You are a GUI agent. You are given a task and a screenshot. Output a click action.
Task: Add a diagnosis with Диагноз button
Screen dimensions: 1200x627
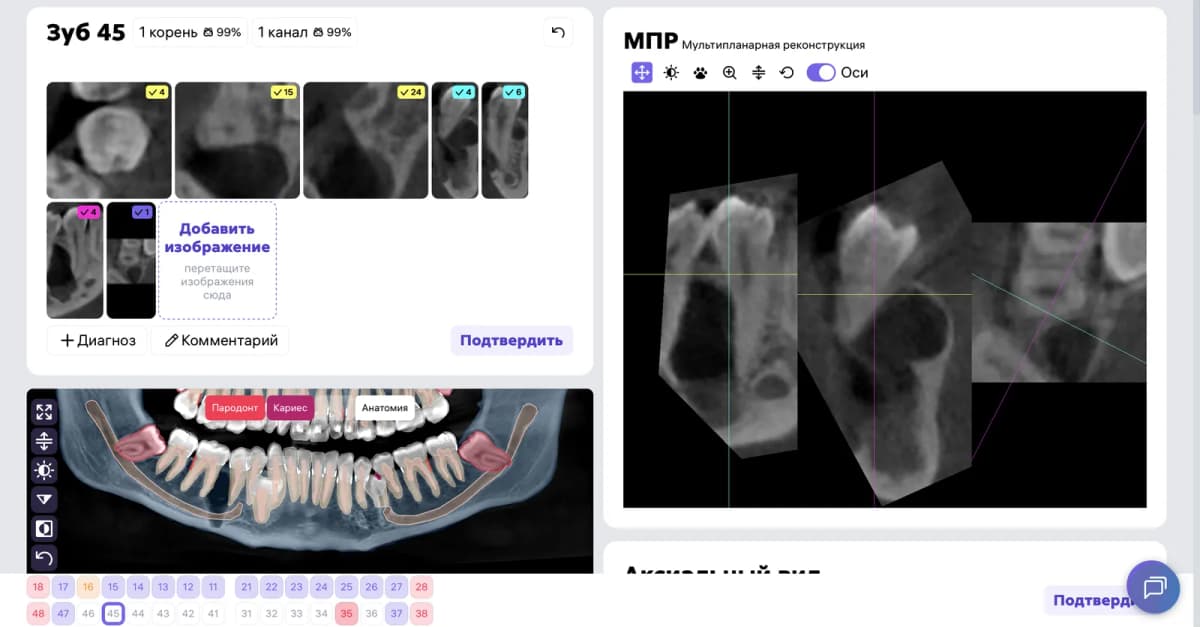97,340
